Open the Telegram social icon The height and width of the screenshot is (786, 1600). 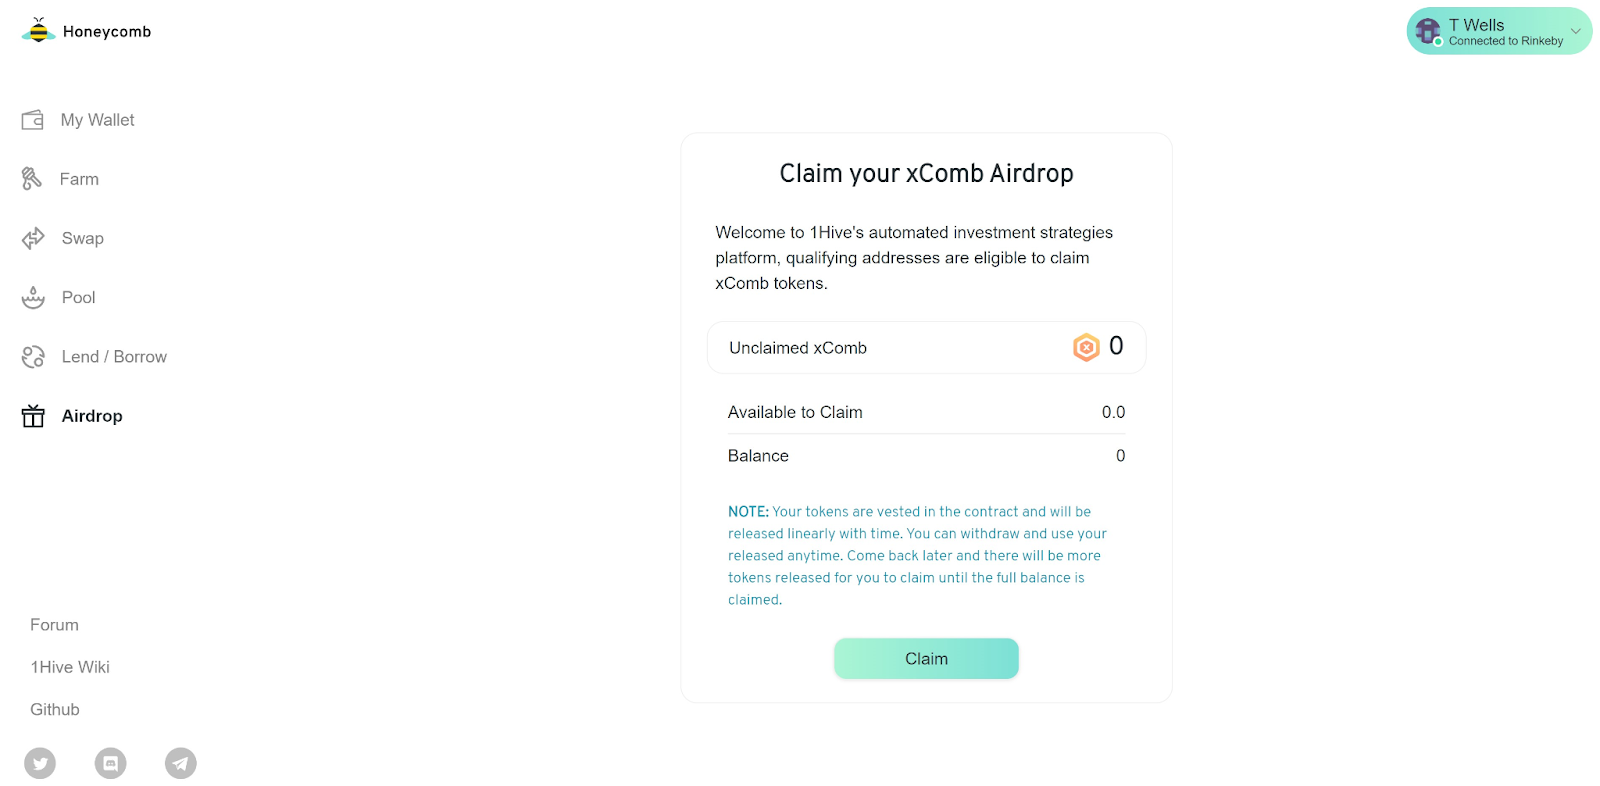click(181, 763)
